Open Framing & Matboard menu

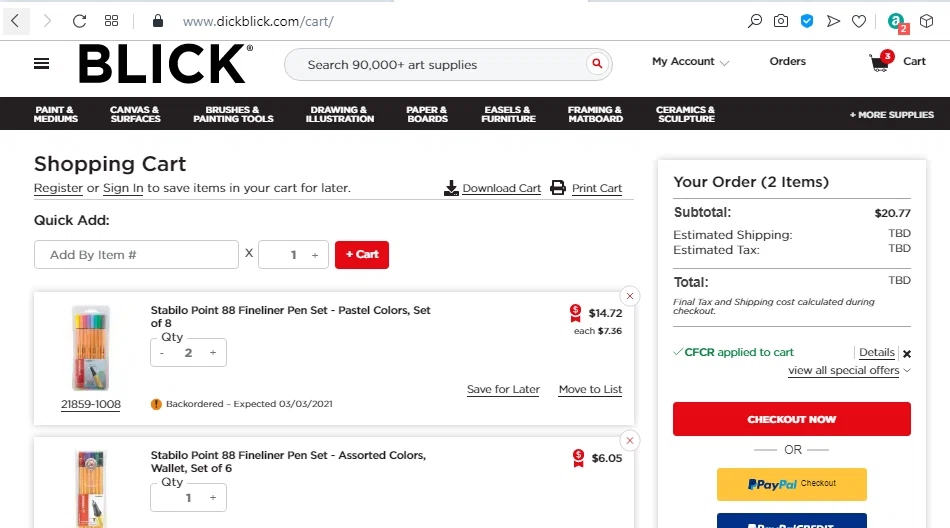[x=595, y=114]
